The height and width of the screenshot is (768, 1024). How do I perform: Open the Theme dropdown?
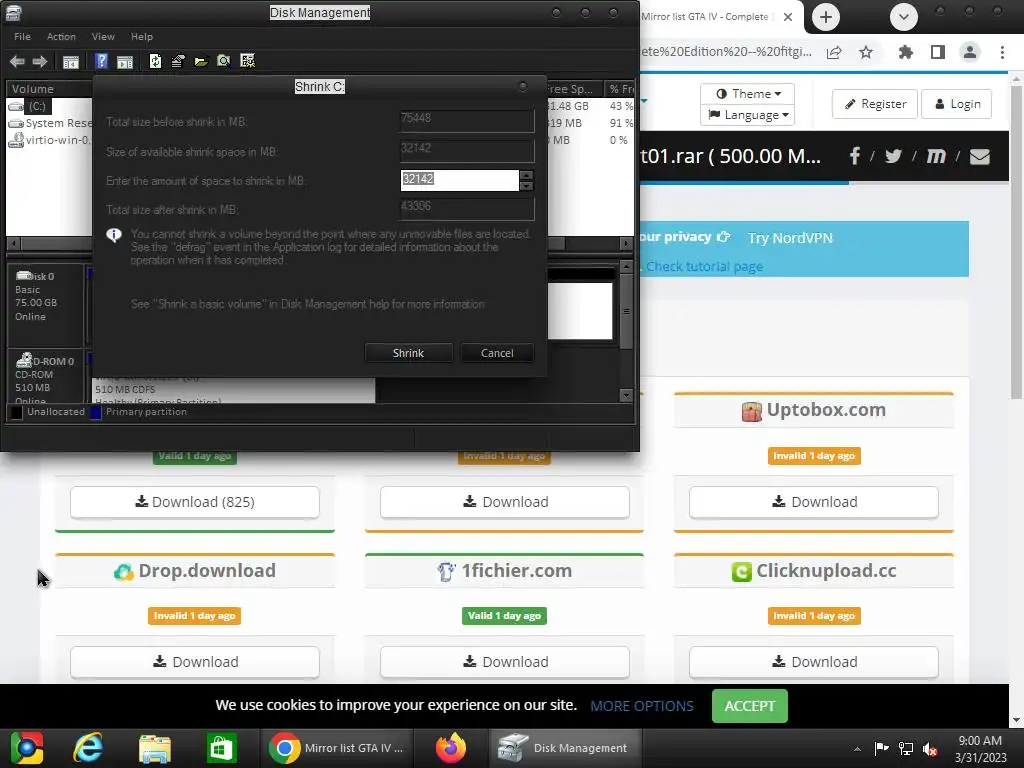tap(748, 94)
